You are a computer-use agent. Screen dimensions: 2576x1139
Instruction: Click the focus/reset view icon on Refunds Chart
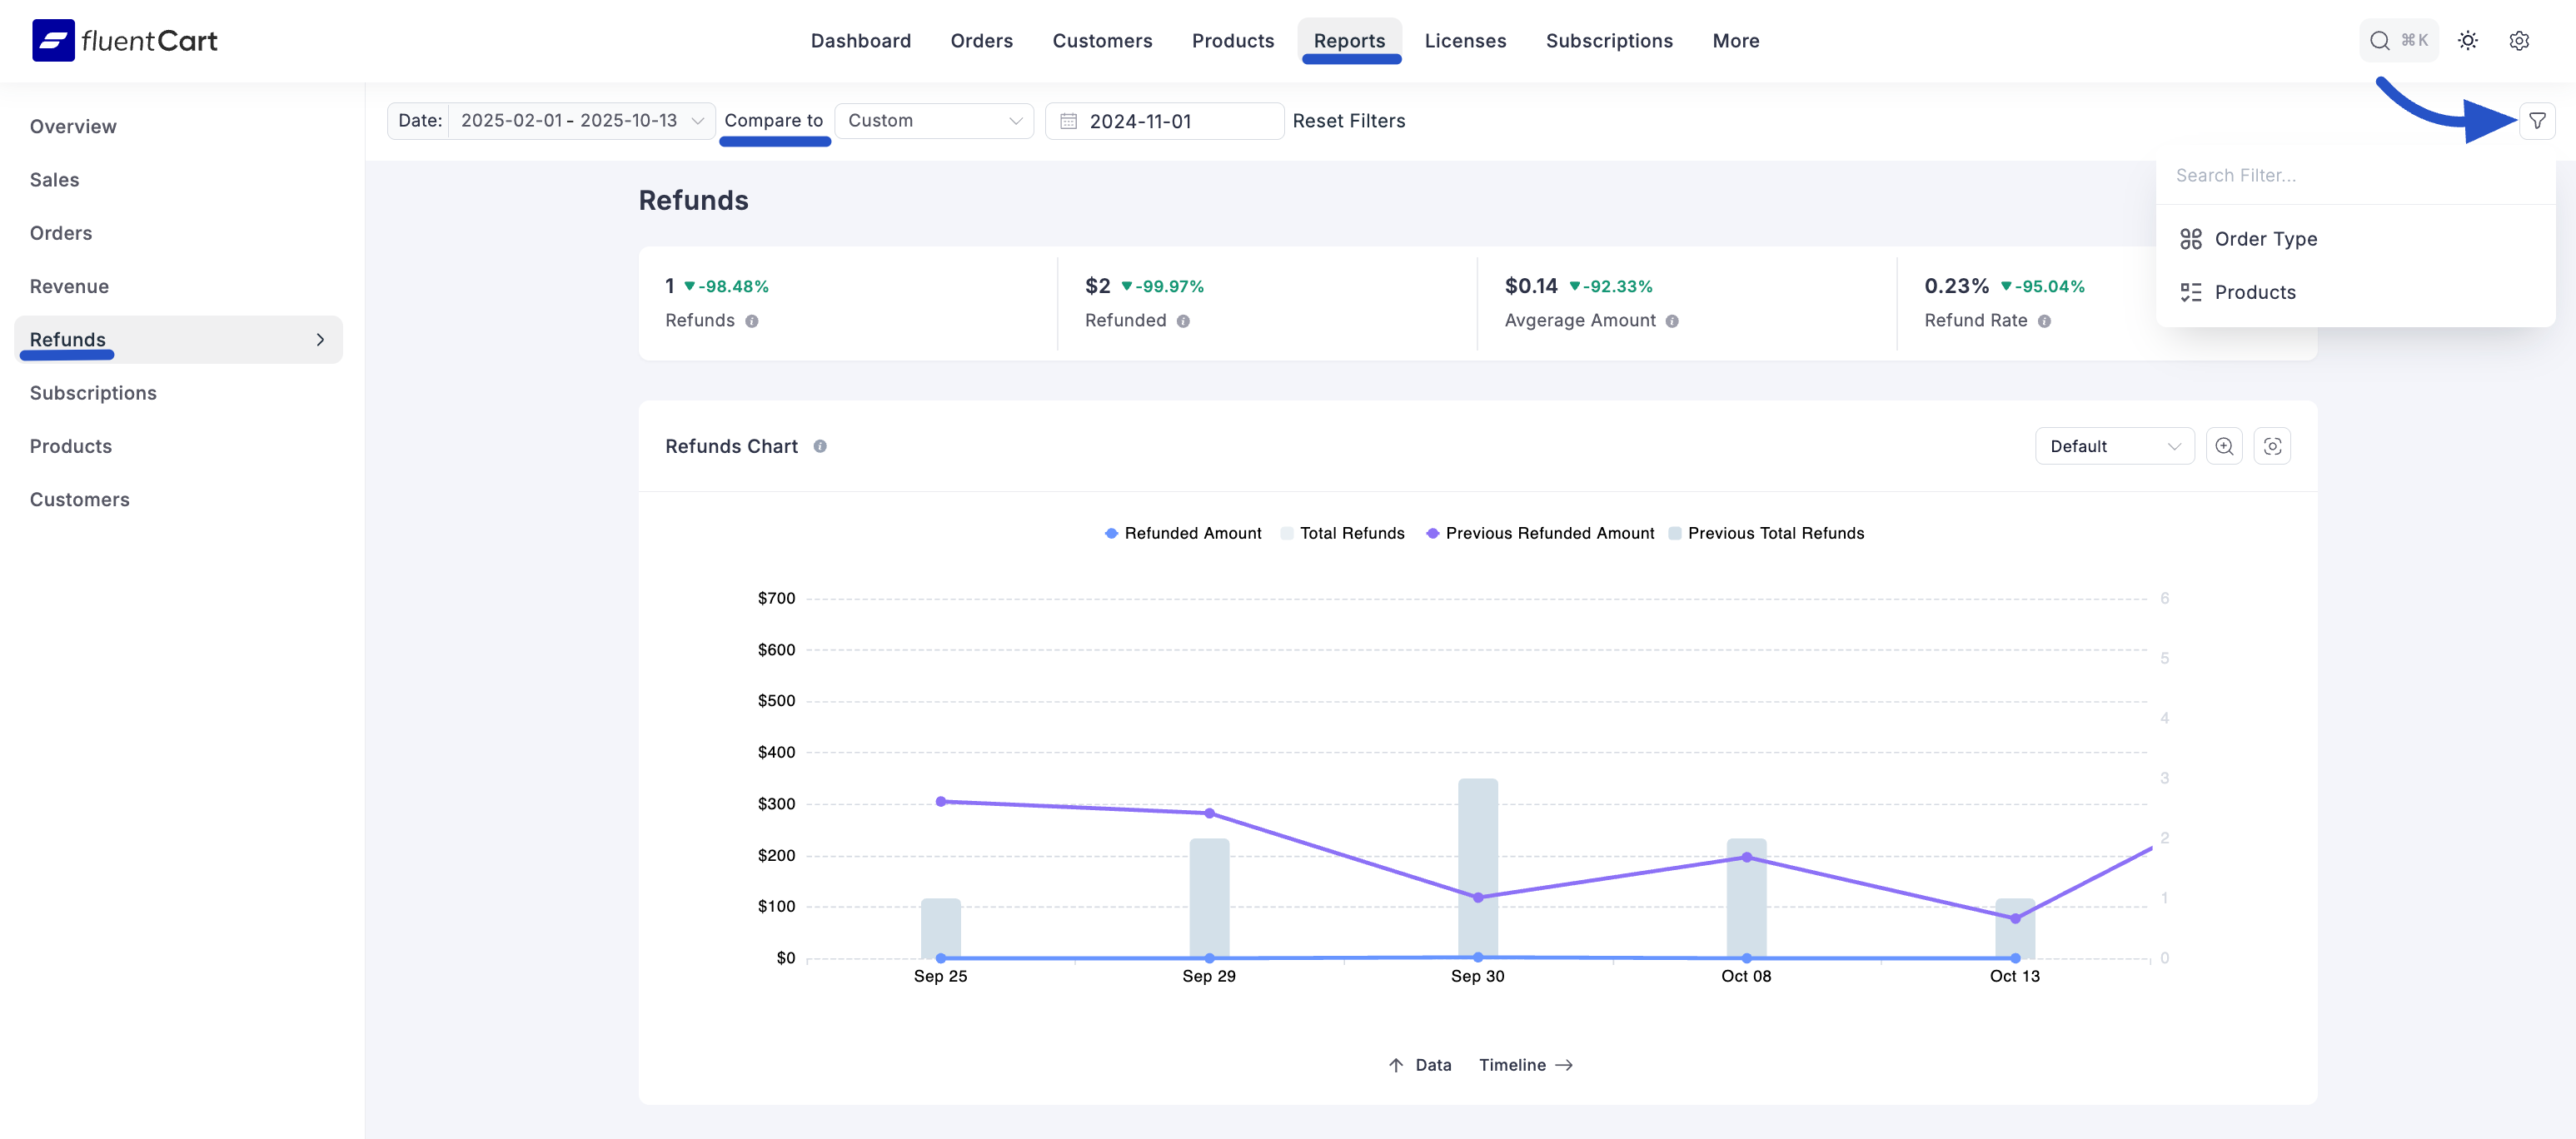(2273, 446)
